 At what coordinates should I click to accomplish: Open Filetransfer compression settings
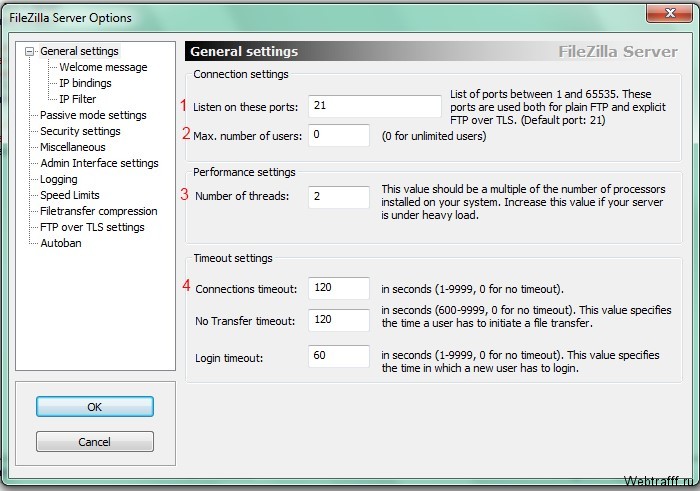coord(99,211)
